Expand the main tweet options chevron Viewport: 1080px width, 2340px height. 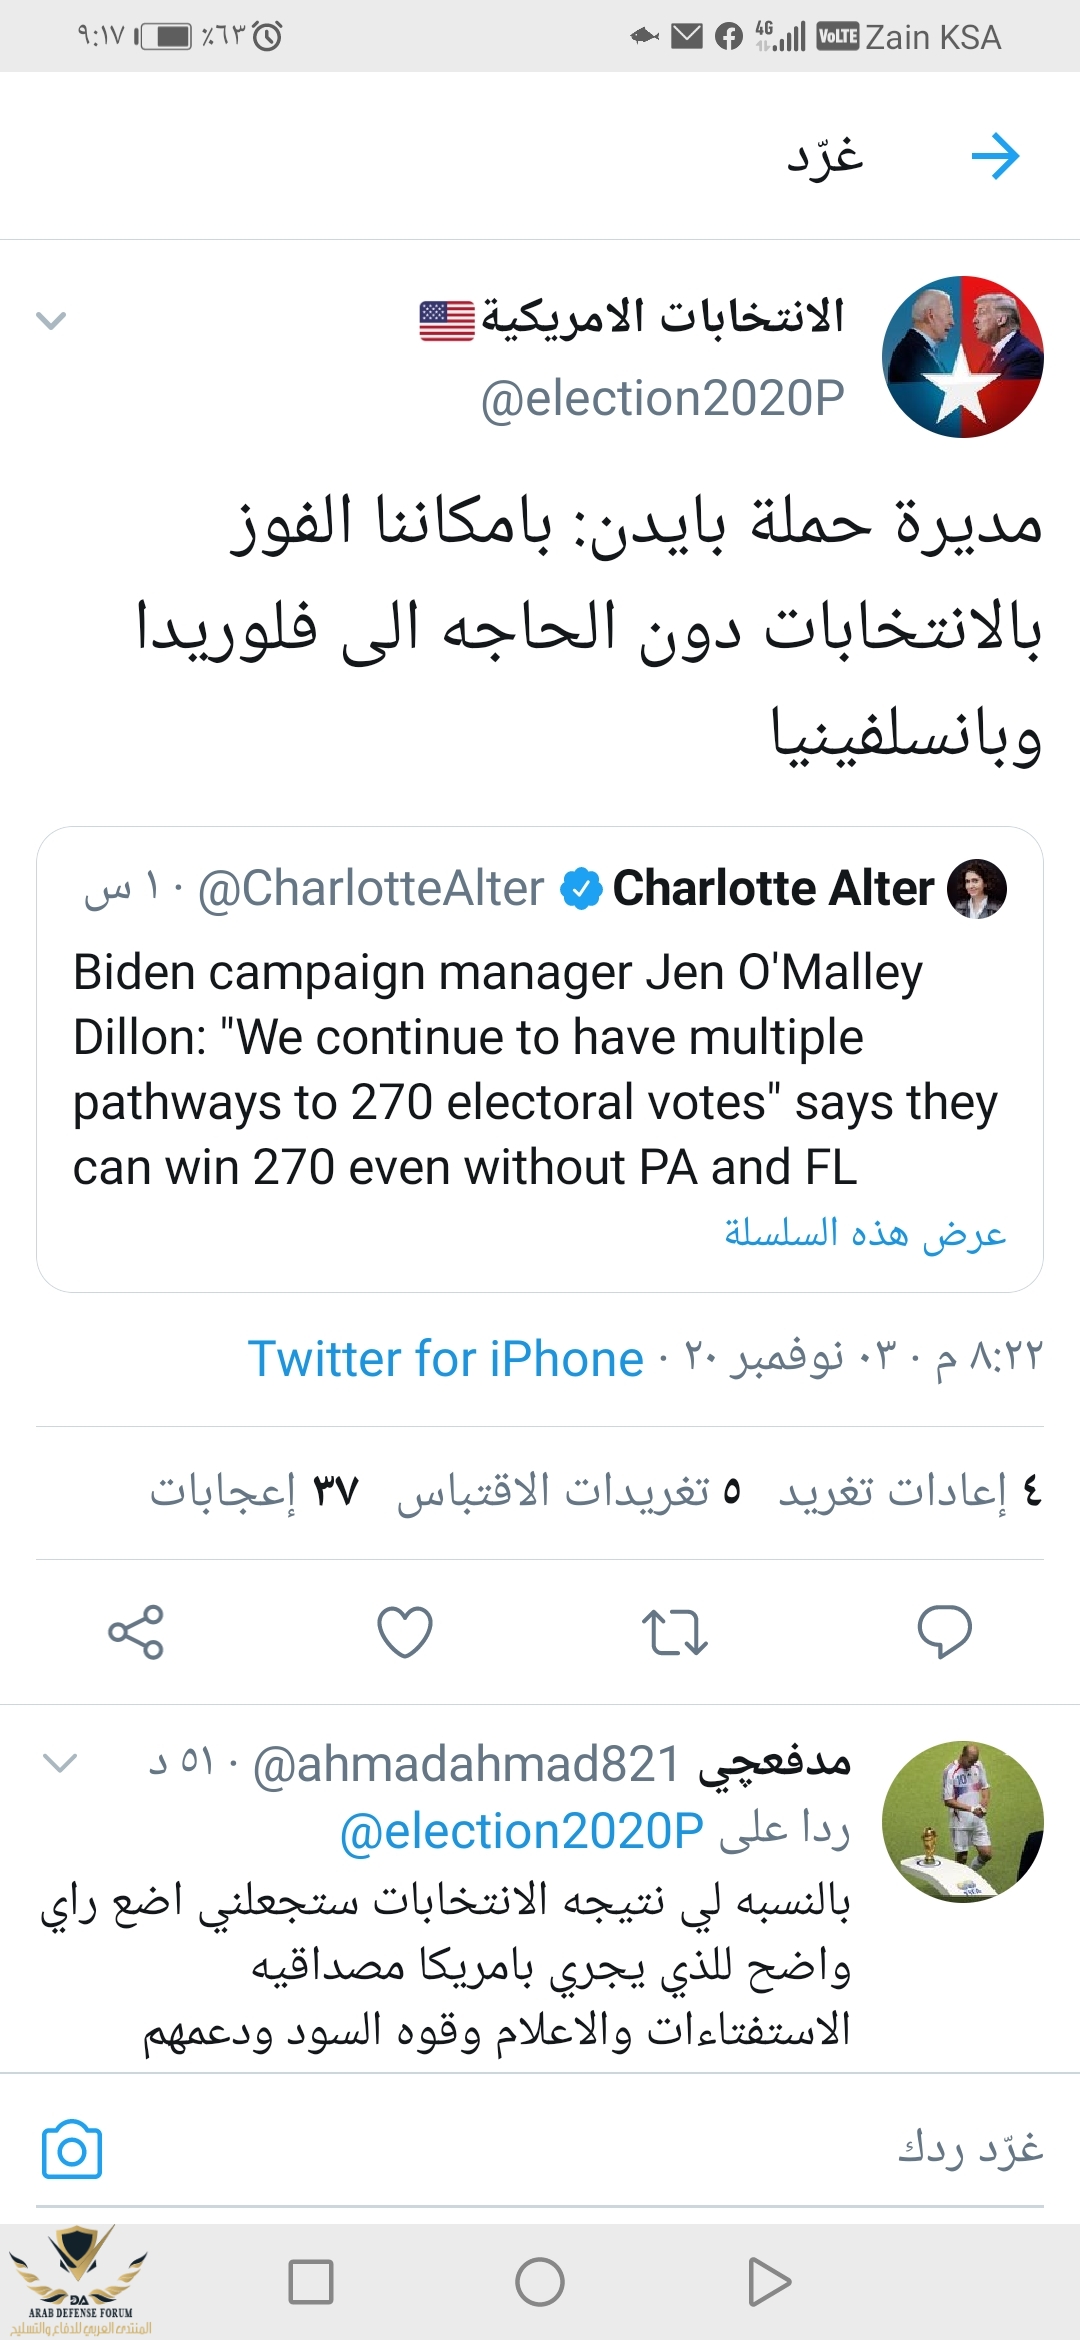click(x=51, y=320)
